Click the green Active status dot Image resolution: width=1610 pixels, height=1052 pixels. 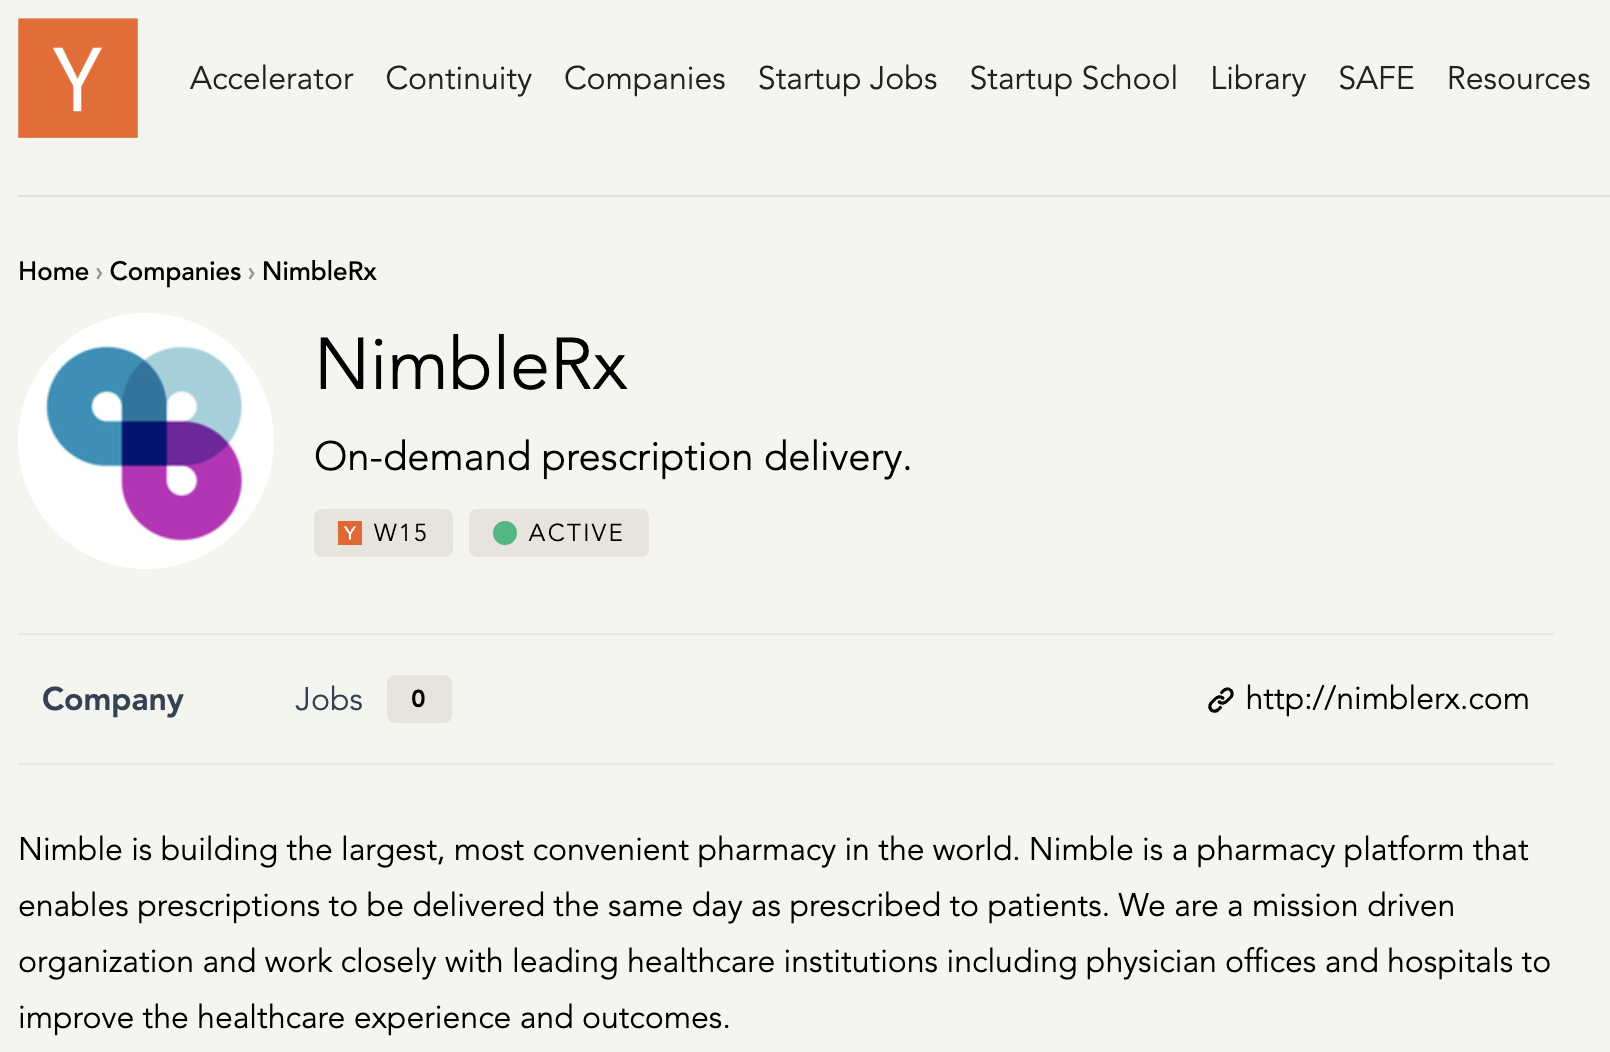[505, 533]
